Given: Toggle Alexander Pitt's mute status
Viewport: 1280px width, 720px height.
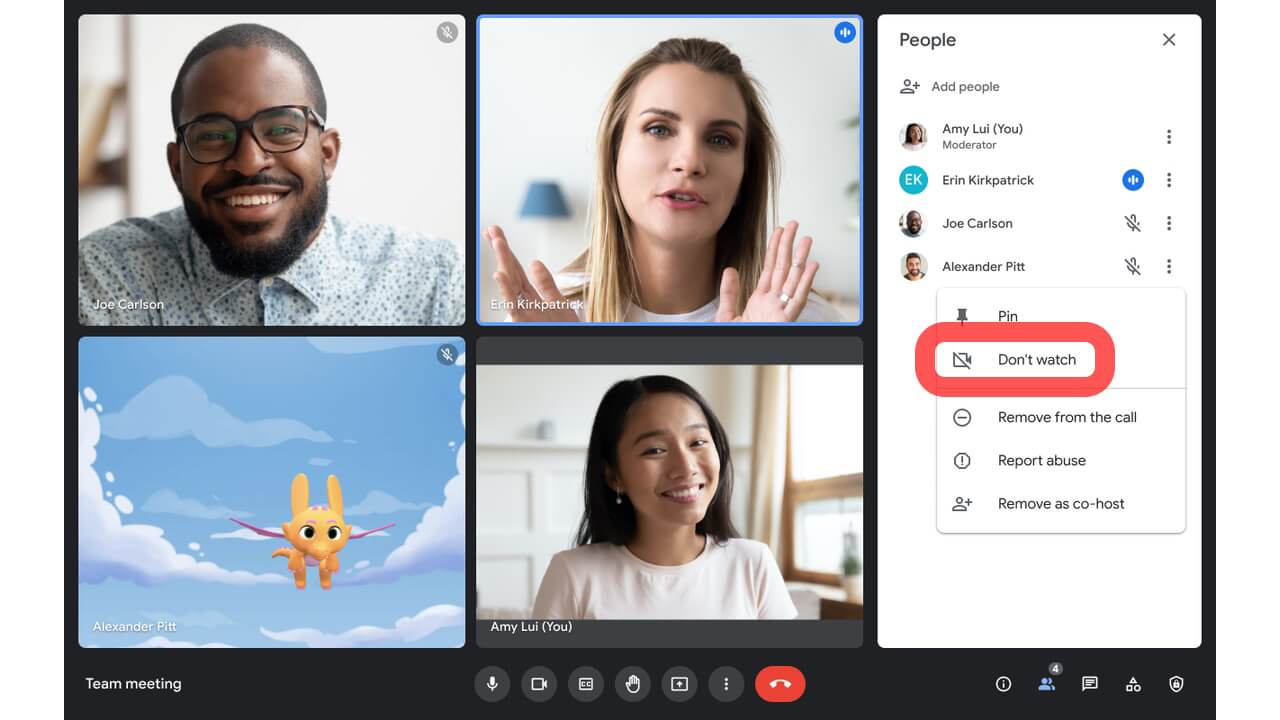Looking at the screenshot, I should point(1133,266).
